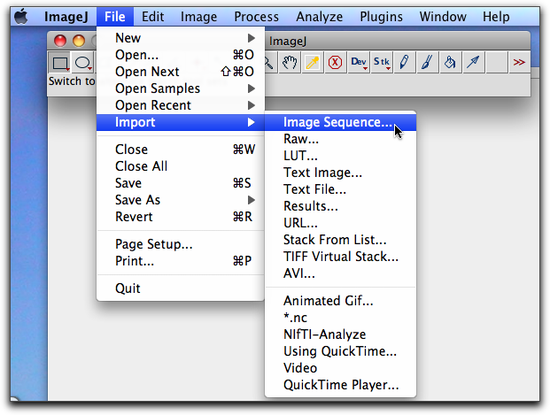Open the Process menu
The width and height of the screenshot is (550, 415).
click(256, 16)
